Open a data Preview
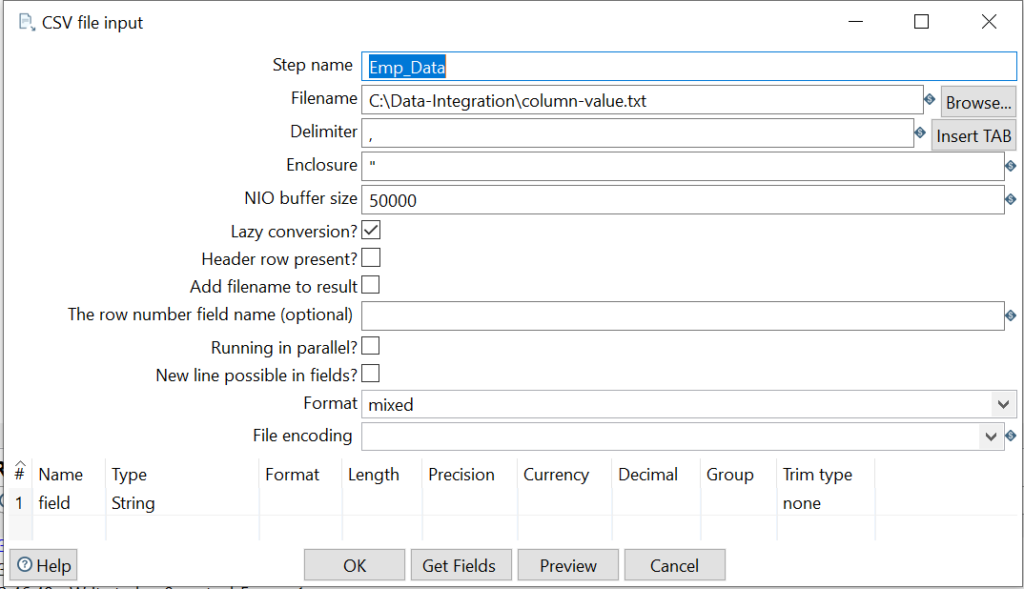 pyautogui.click(x=568, y=565)
